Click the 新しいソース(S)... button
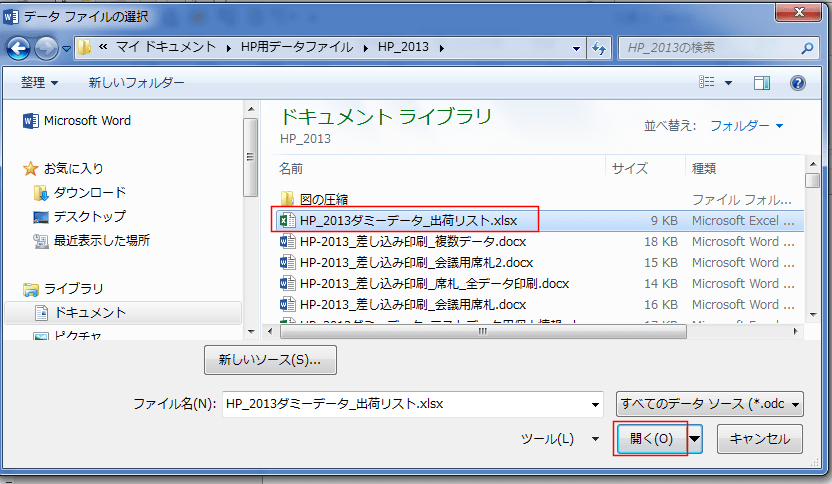The width and height of the screenshot is (832, 484). coord(269,359)
